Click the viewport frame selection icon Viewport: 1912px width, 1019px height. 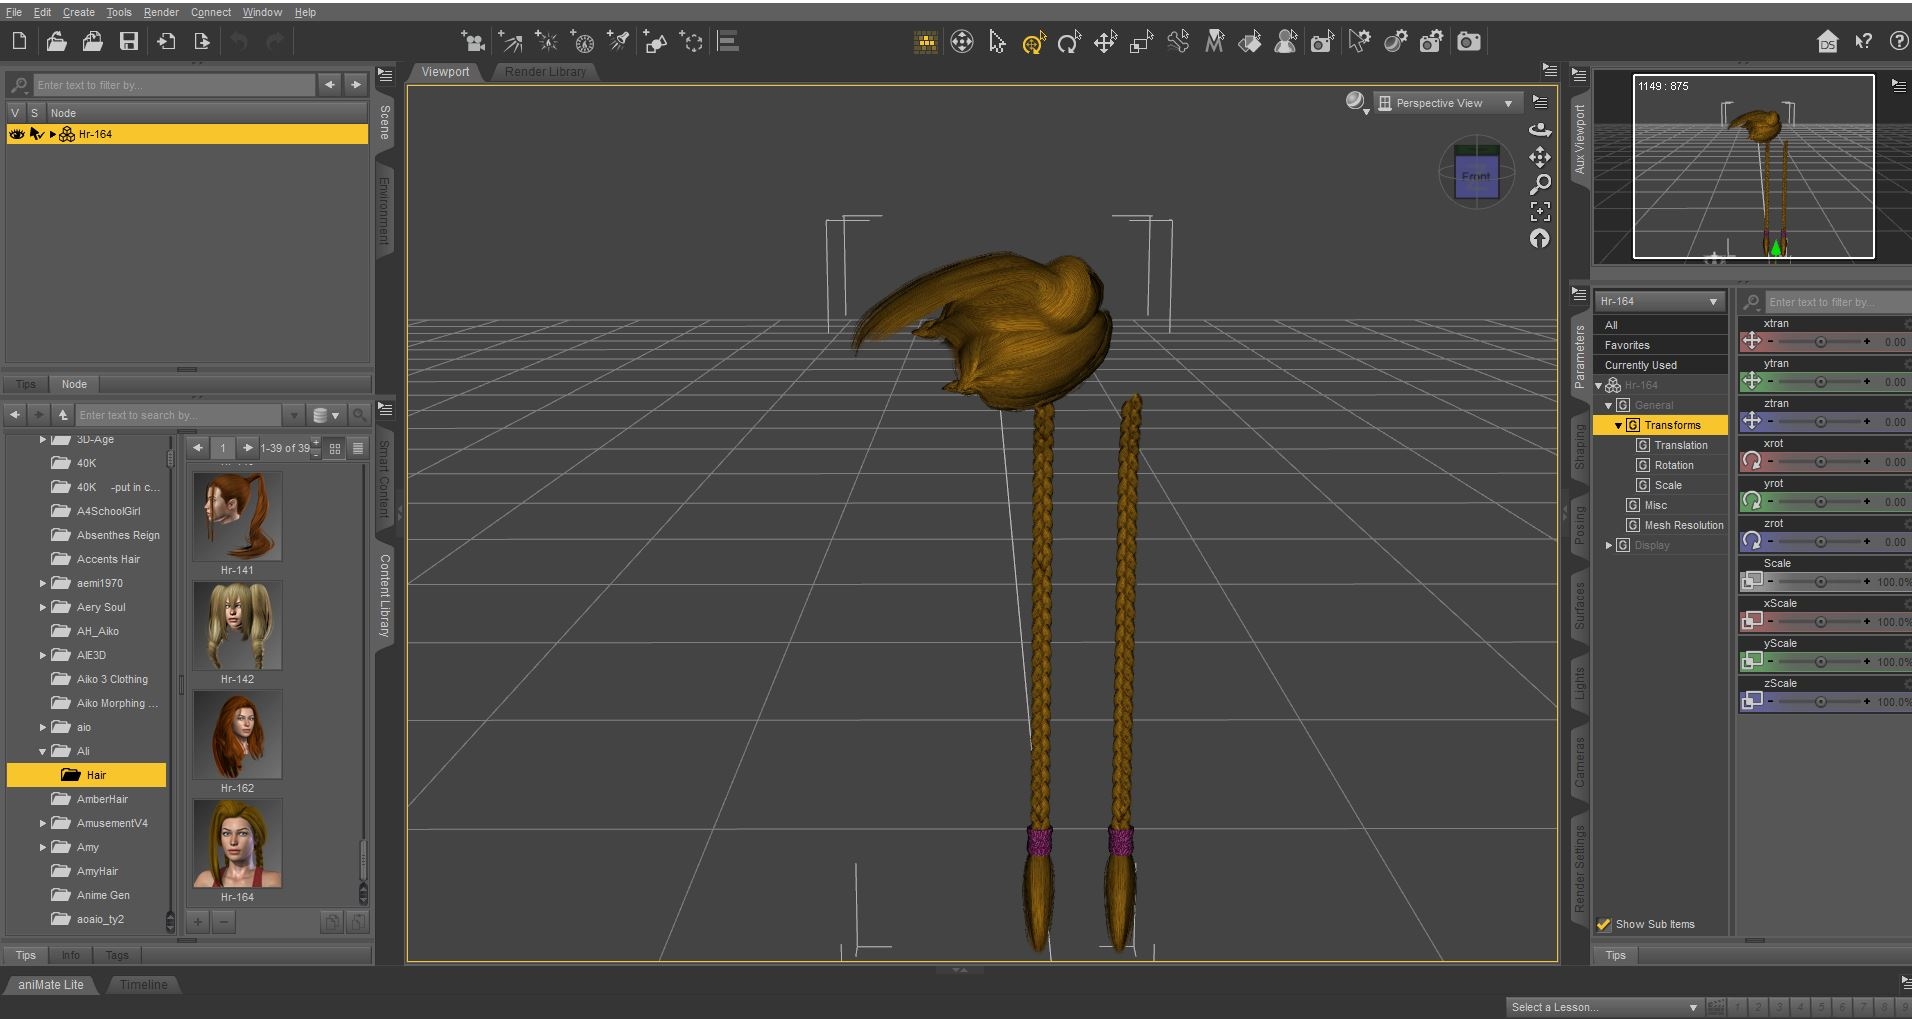(1540, 211)
